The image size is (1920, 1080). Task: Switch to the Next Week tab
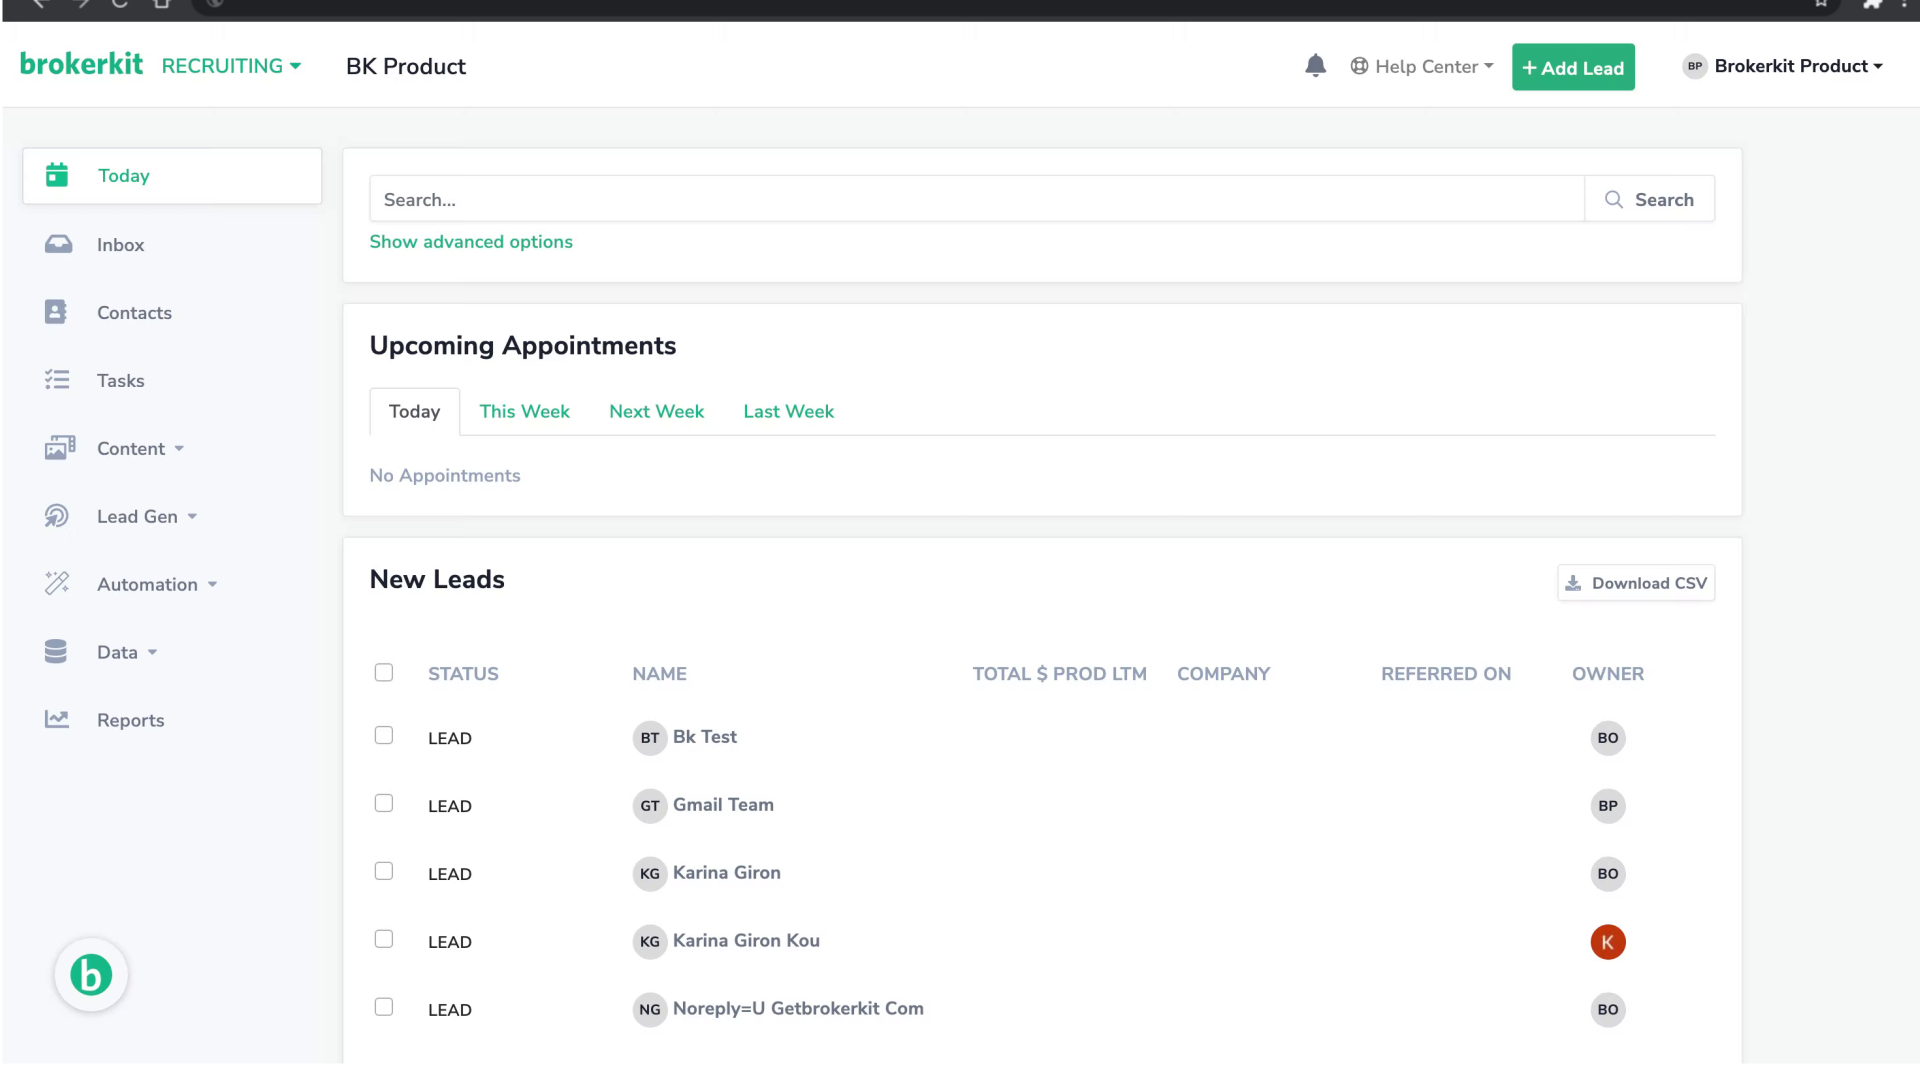tap(656, 412)
